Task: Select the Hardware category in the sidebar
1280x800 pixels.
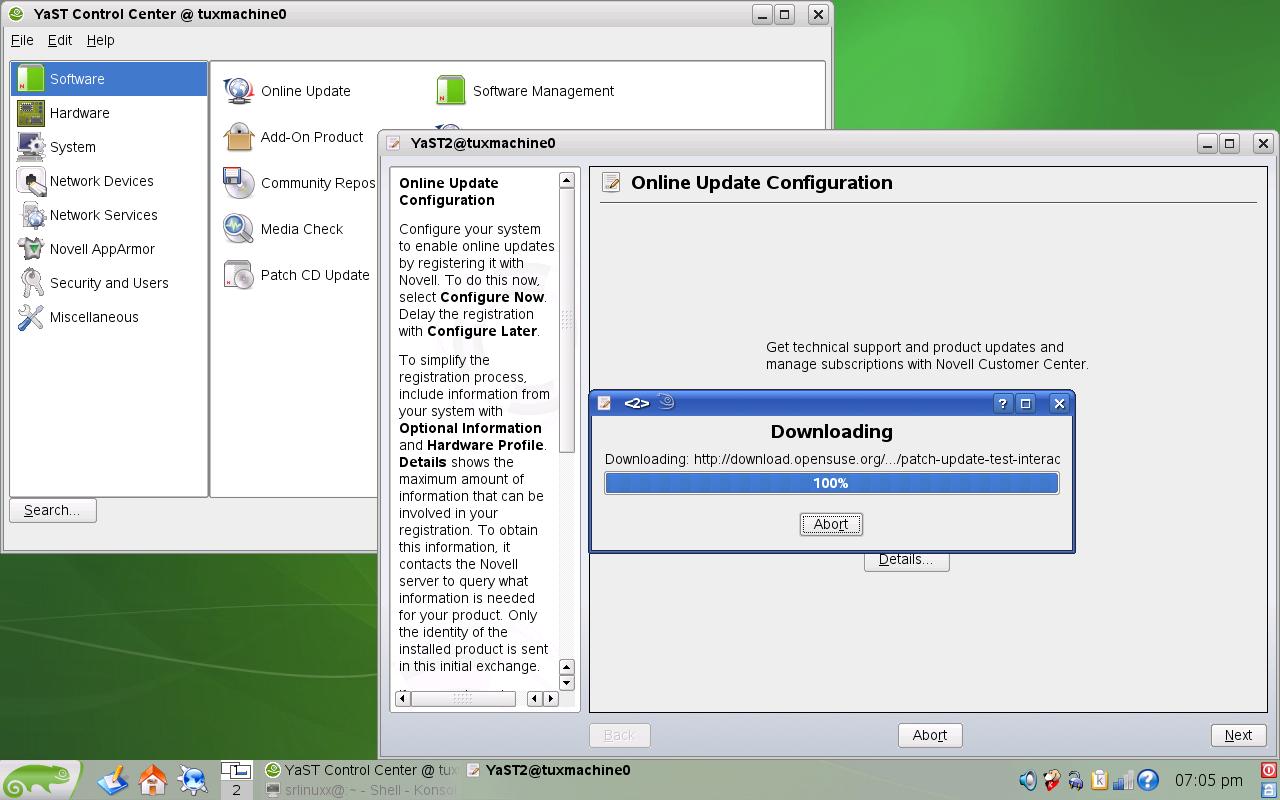Action: click(x=109, y=113)
